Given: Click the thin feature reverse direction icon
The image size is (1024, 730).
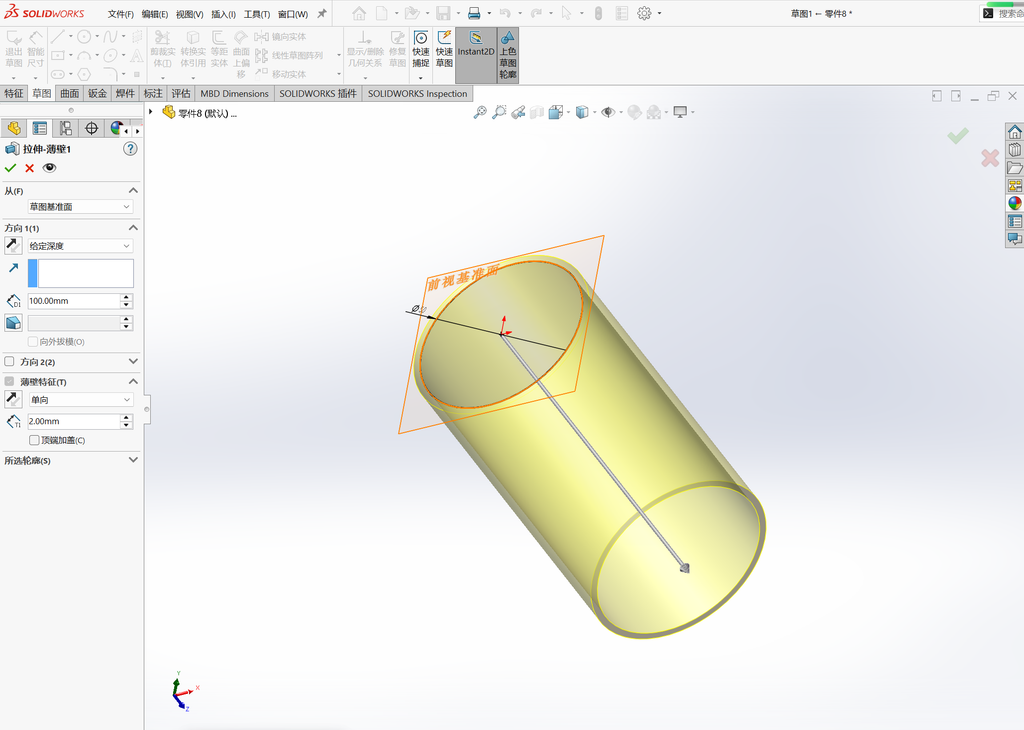Looking at the screenshot, I should coord(12,399).
